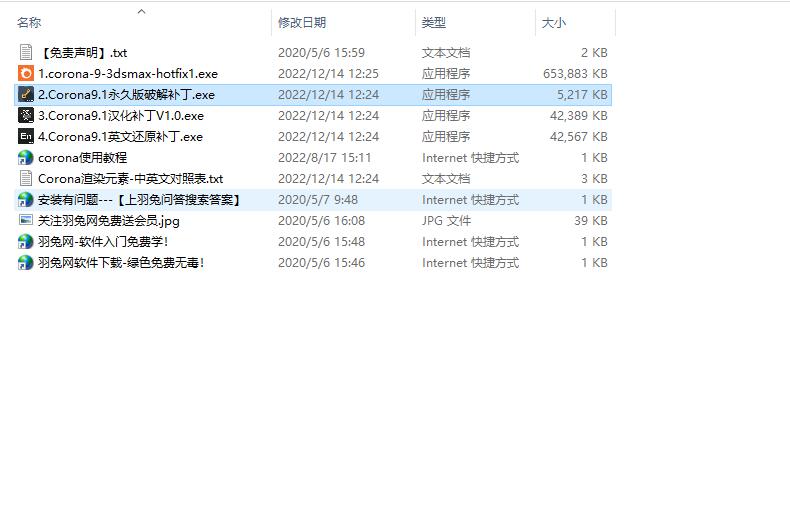The width and height of the screenshot is (790, 521).
Task: Sort files by 大小 column header
Action: point(553,23)
